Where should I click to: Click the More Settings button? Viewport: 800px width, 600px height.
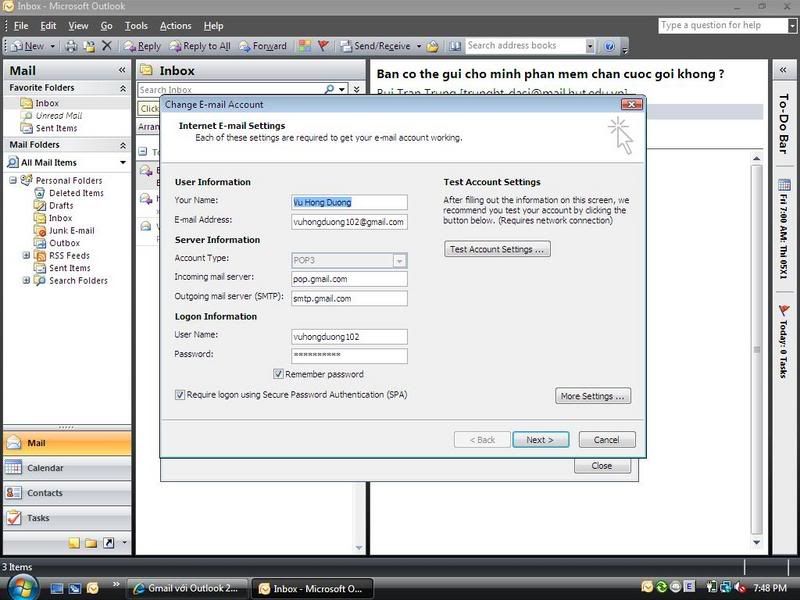[593, 396]
